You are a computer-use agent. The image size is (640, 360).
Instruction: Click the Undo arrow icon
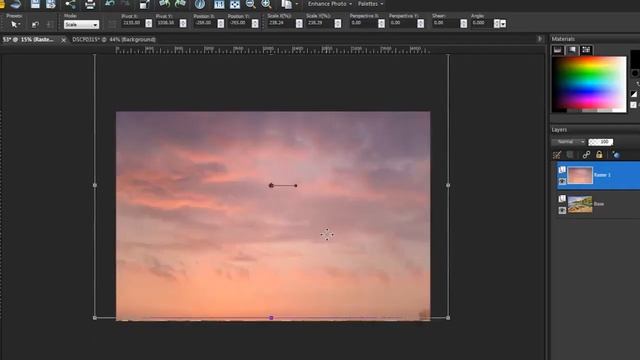(110, 4)
